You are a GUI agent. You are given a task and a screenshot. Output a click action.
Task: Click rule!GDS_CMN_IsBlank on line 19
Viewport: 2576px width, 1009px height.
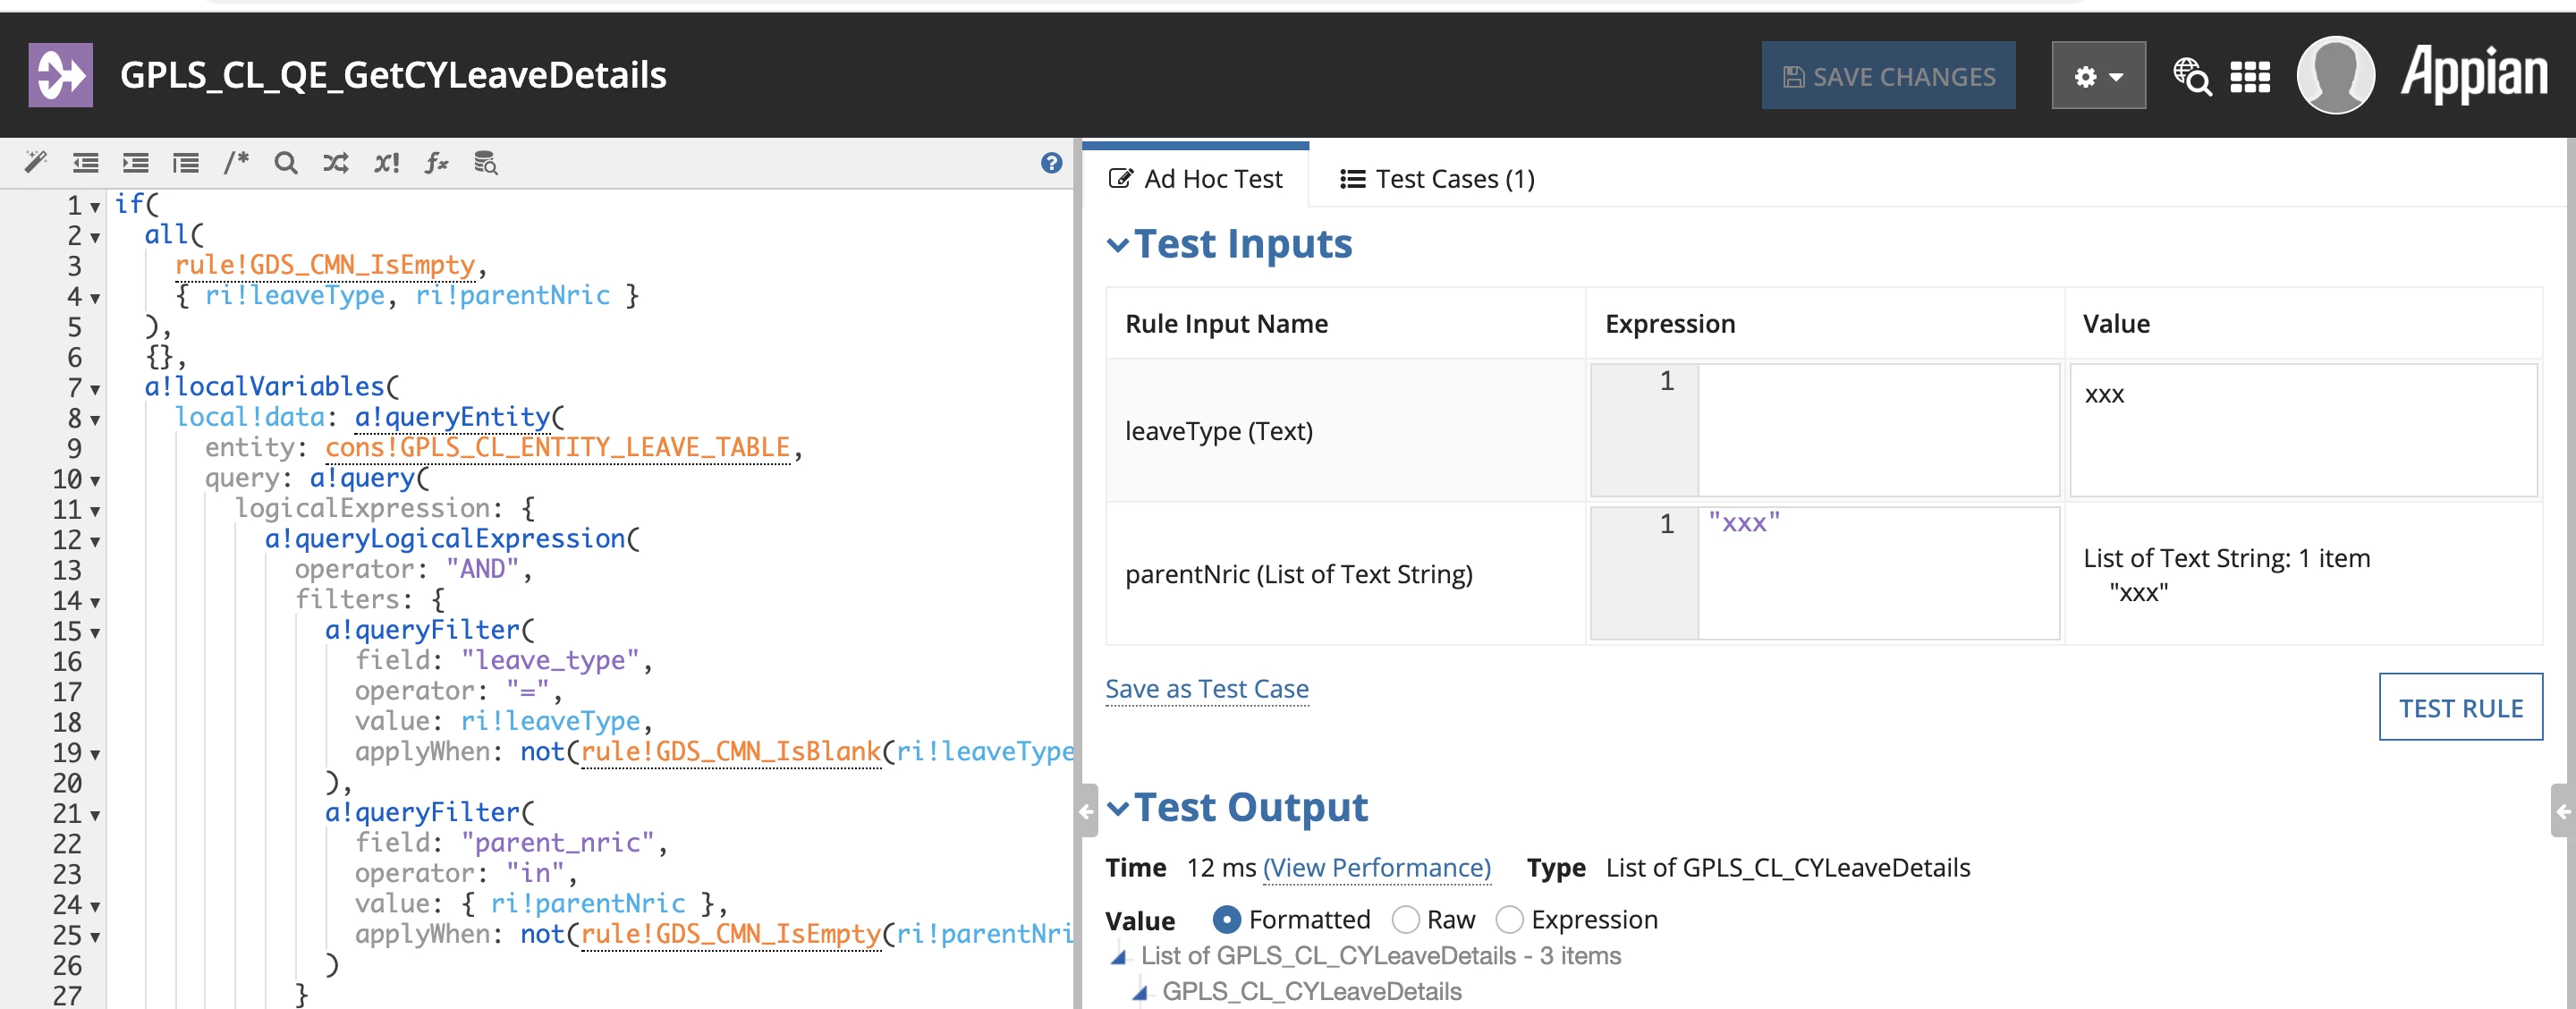(x=730, y=751)
